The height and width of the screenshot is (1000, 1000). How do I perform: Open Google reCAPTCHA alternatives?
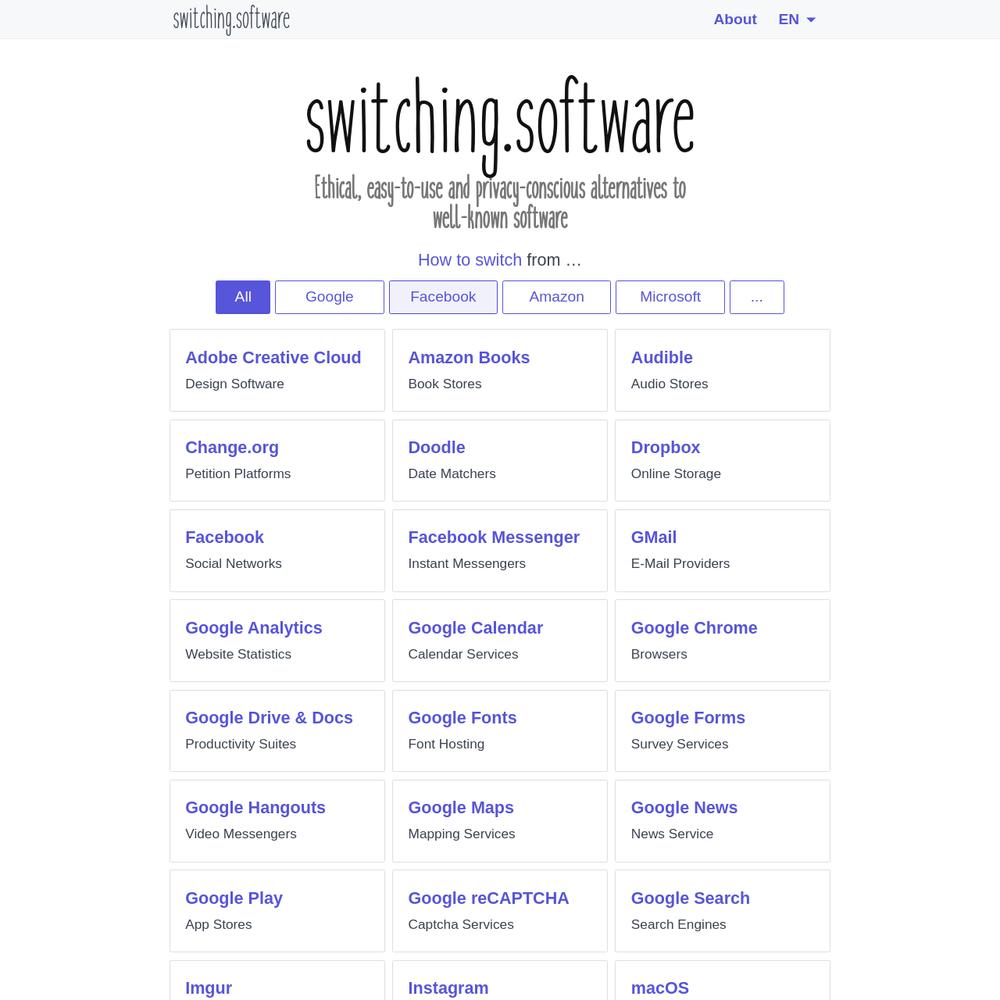[x=500, y=911]
